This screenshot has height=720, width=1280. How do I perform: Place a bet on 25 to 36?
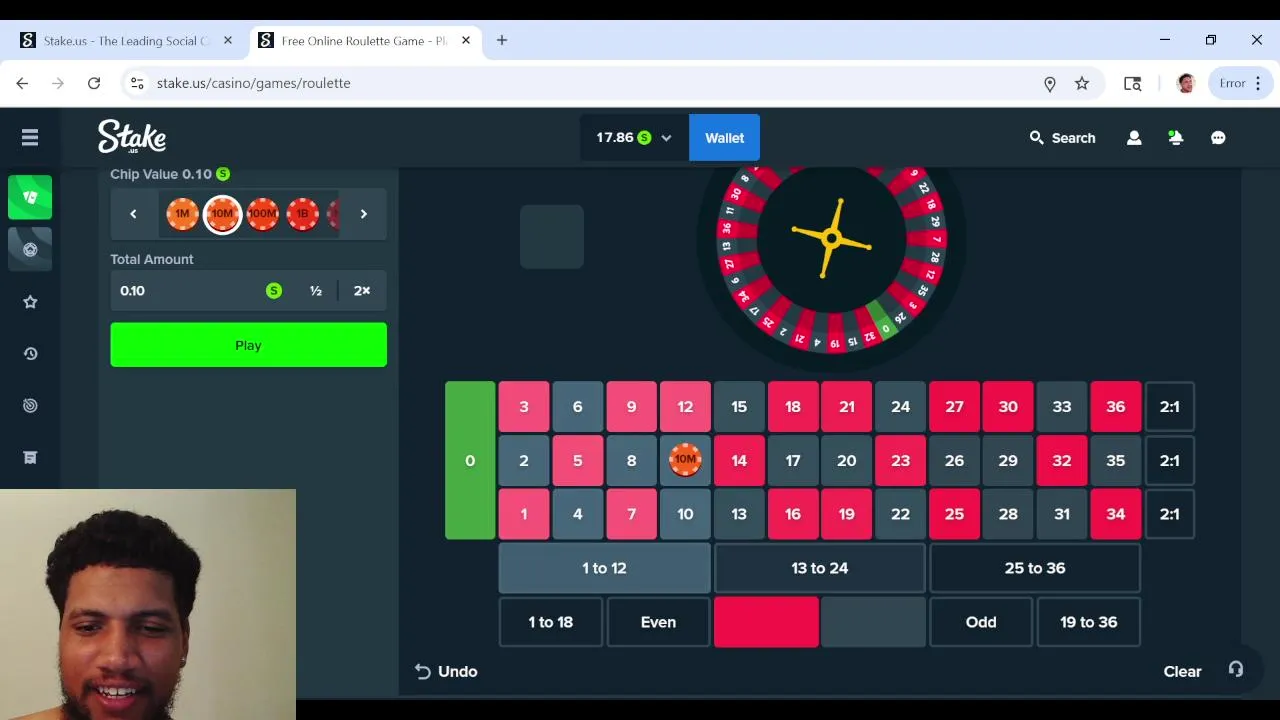point(1035,568)
